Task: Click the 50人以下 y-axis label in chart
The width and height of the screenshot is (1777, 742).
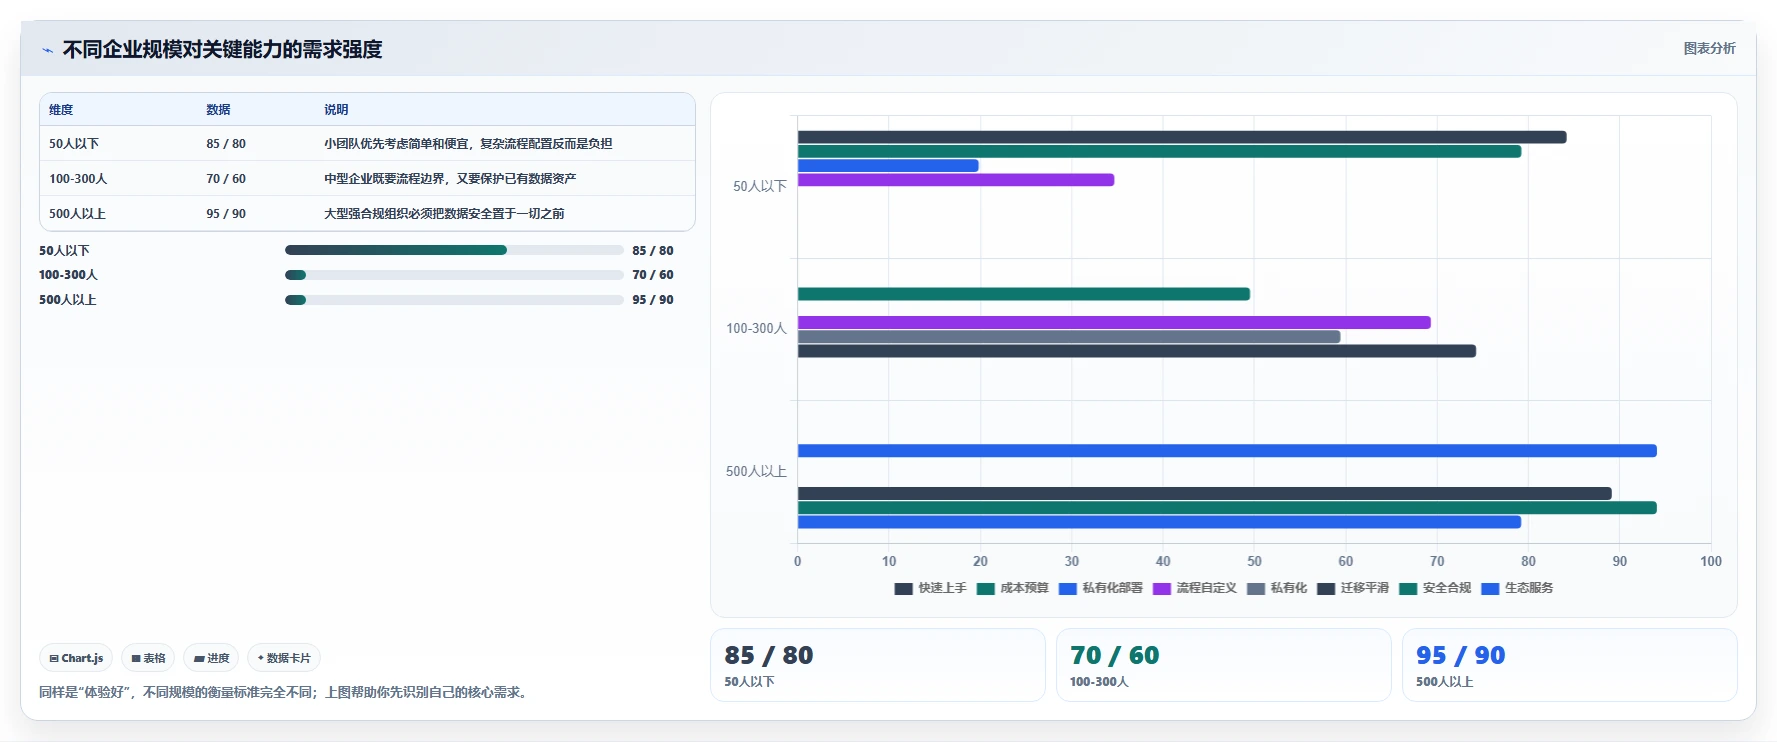Action: (x=760, y=186)
